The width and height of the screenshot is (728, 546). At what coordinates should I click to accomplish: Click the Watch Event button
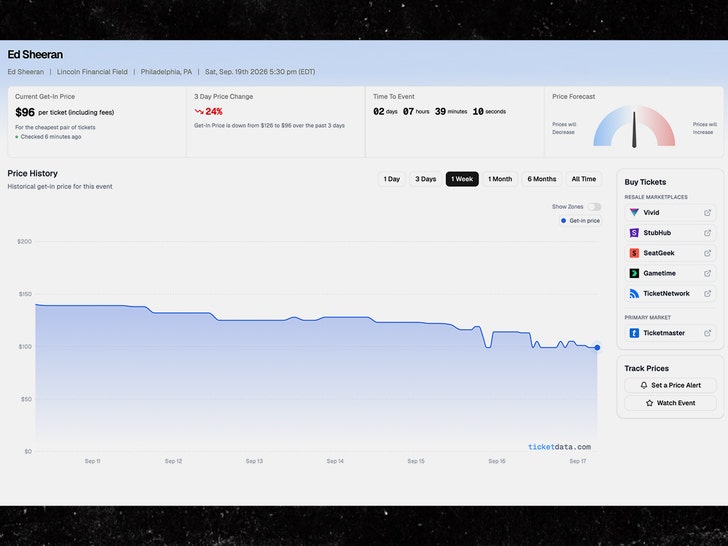670,403
